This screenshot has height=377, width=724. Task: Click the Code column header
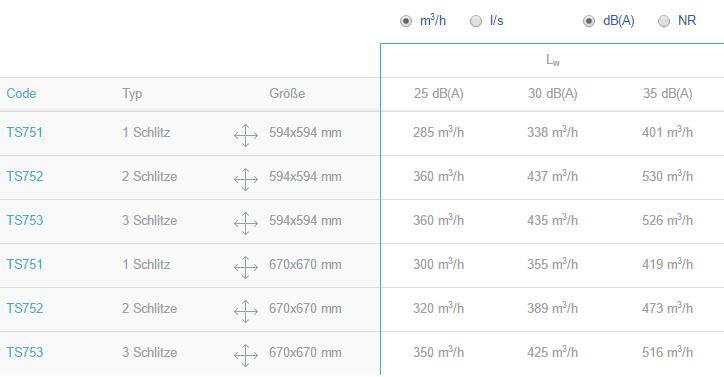tap(21, 93)
